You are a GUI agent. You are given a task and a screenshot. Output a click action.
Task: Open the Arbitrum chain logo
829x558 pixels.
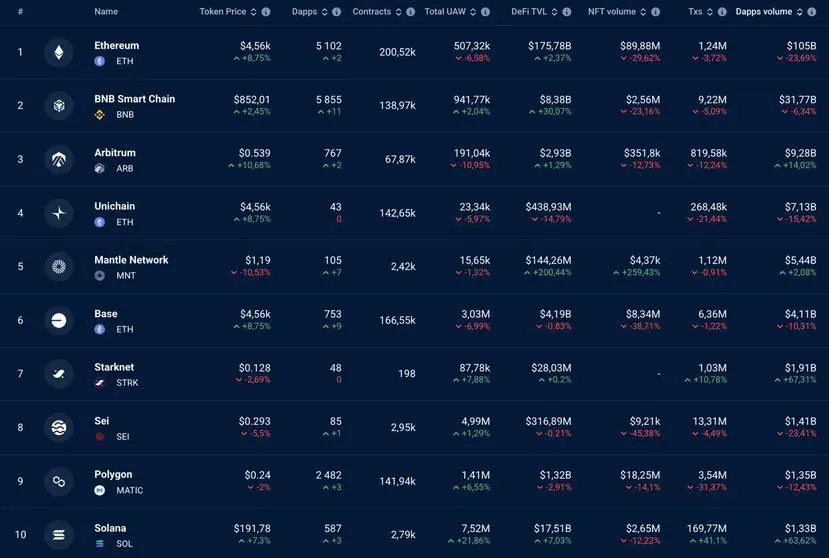(x=59, y=159)
